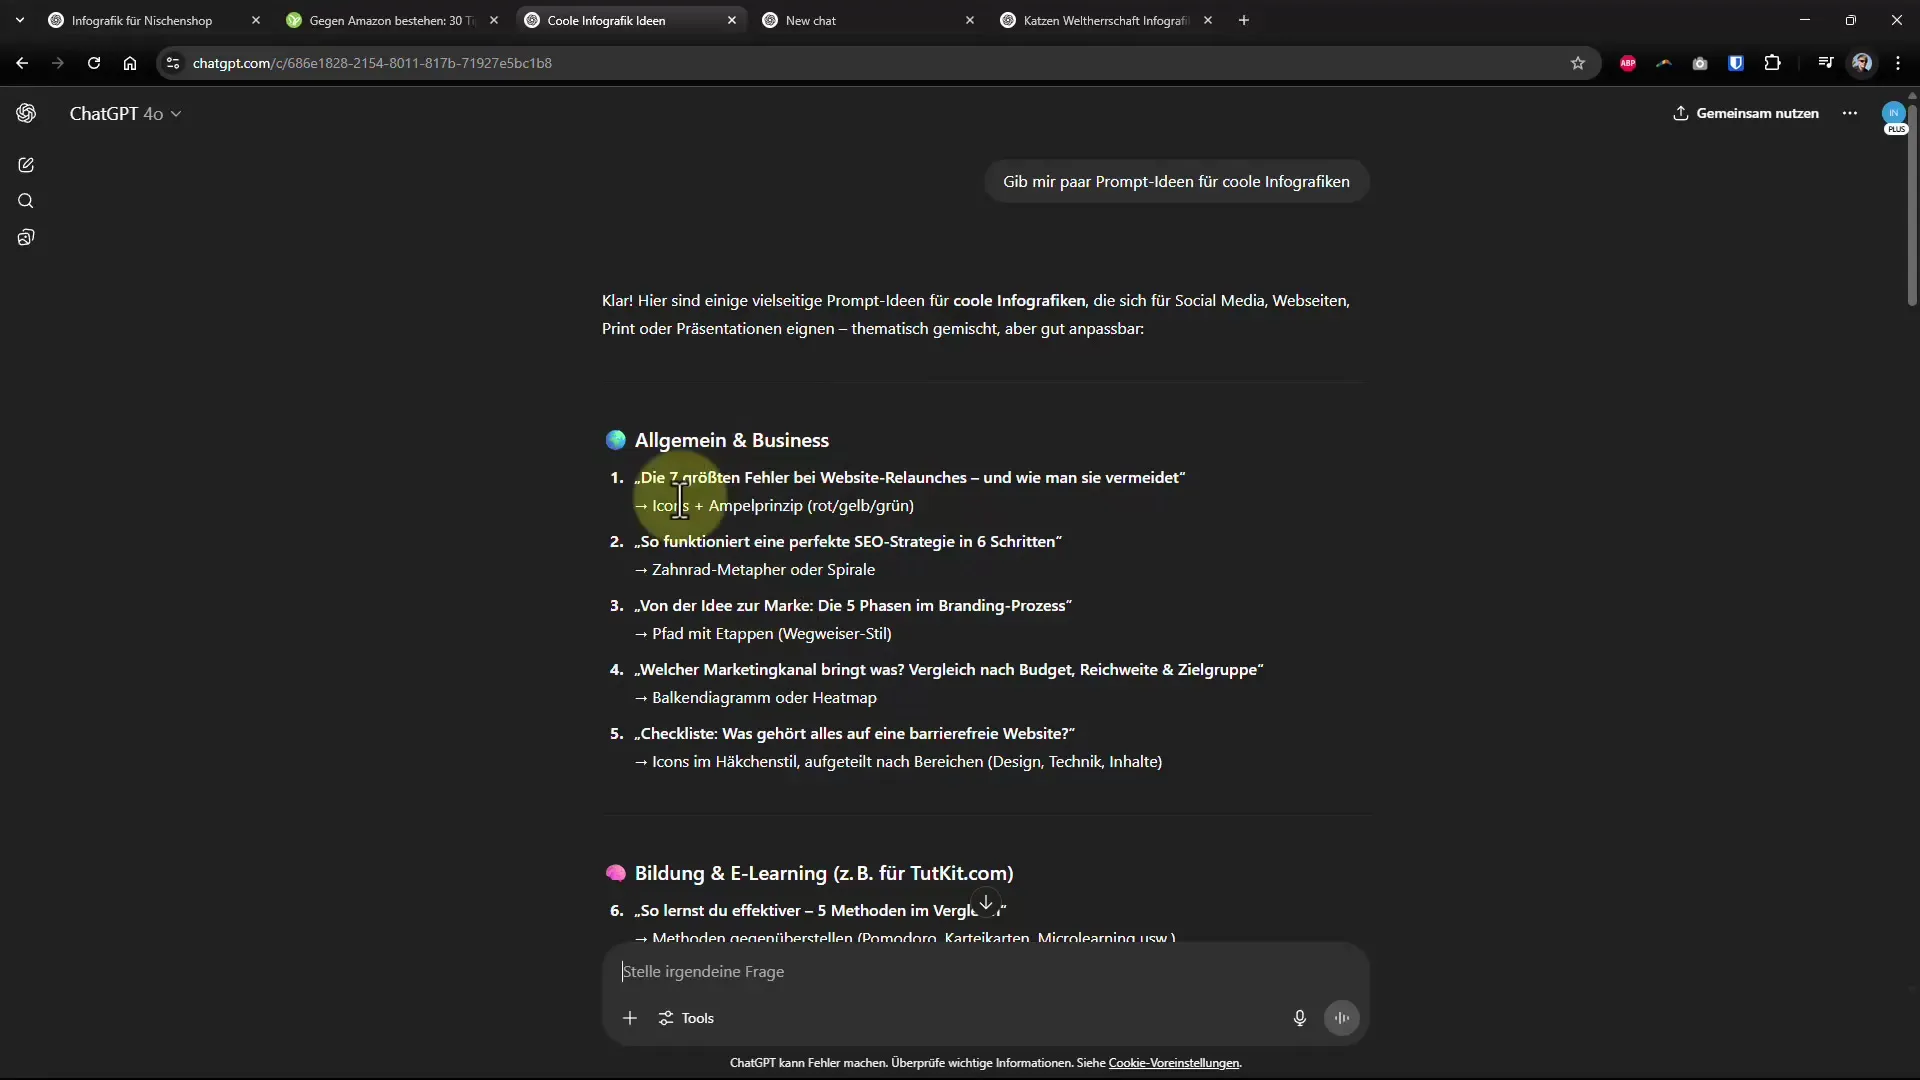1920x1080 pixels.
Task: Switch to Katzen Weltherrschaft Infografik tab
Action: pos(1106,20)
